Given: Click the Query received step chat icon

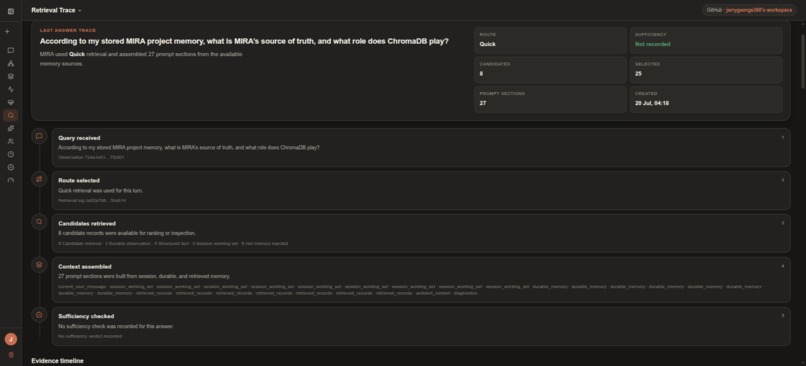Looking at the screenshot, I should click(39, 136).
